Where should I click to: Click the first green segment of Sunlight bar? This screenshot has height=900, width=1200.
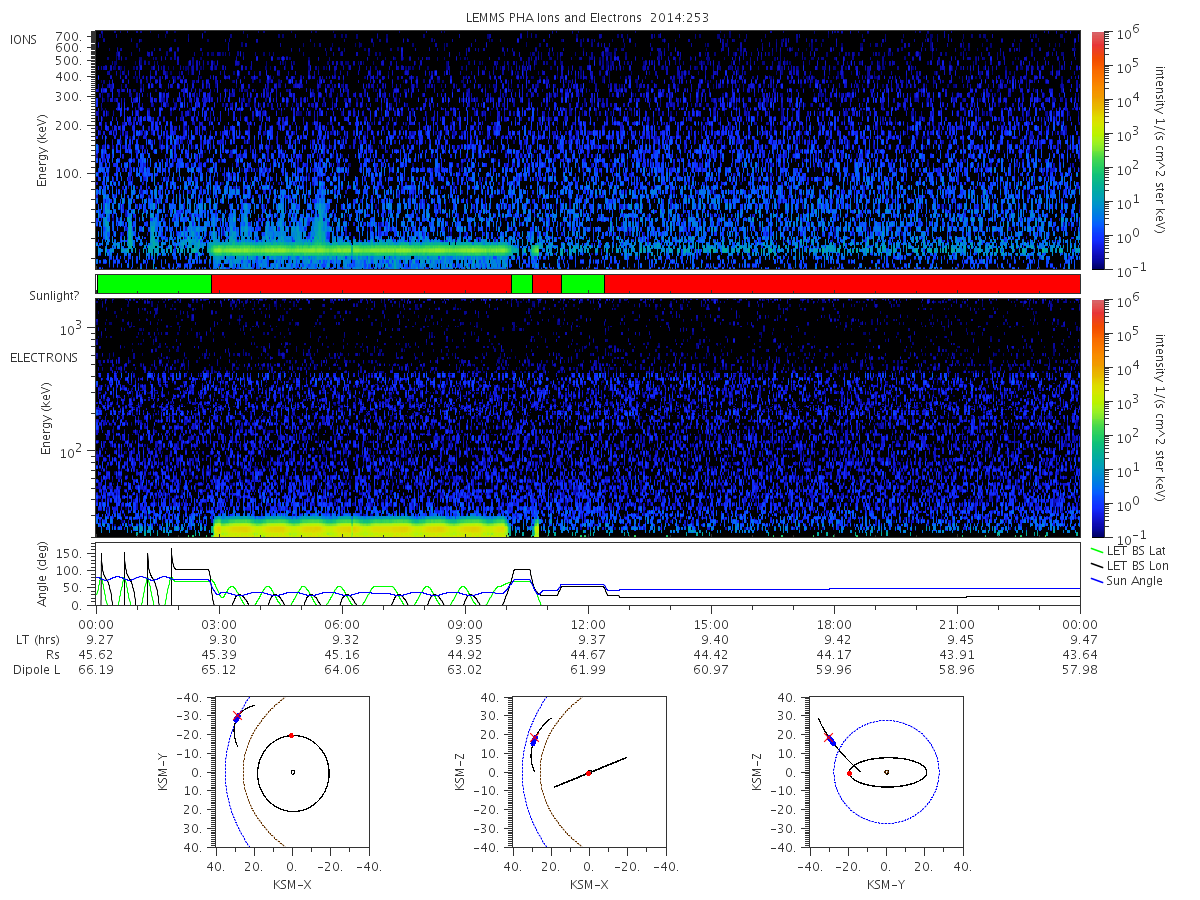pos(154,284)
